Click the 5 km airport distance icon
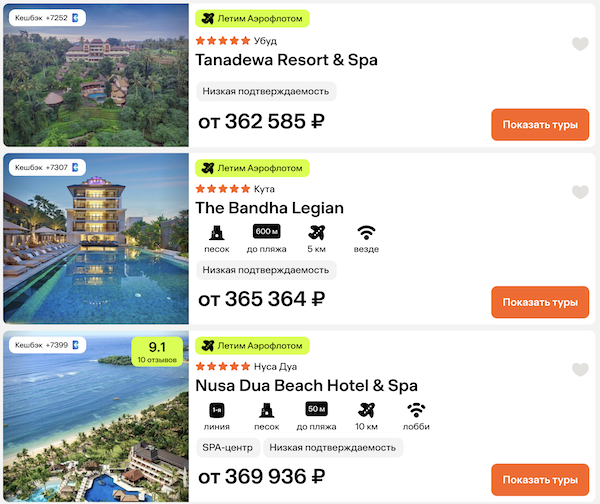The height and width of the screenshot is (504, 600). 317,232
